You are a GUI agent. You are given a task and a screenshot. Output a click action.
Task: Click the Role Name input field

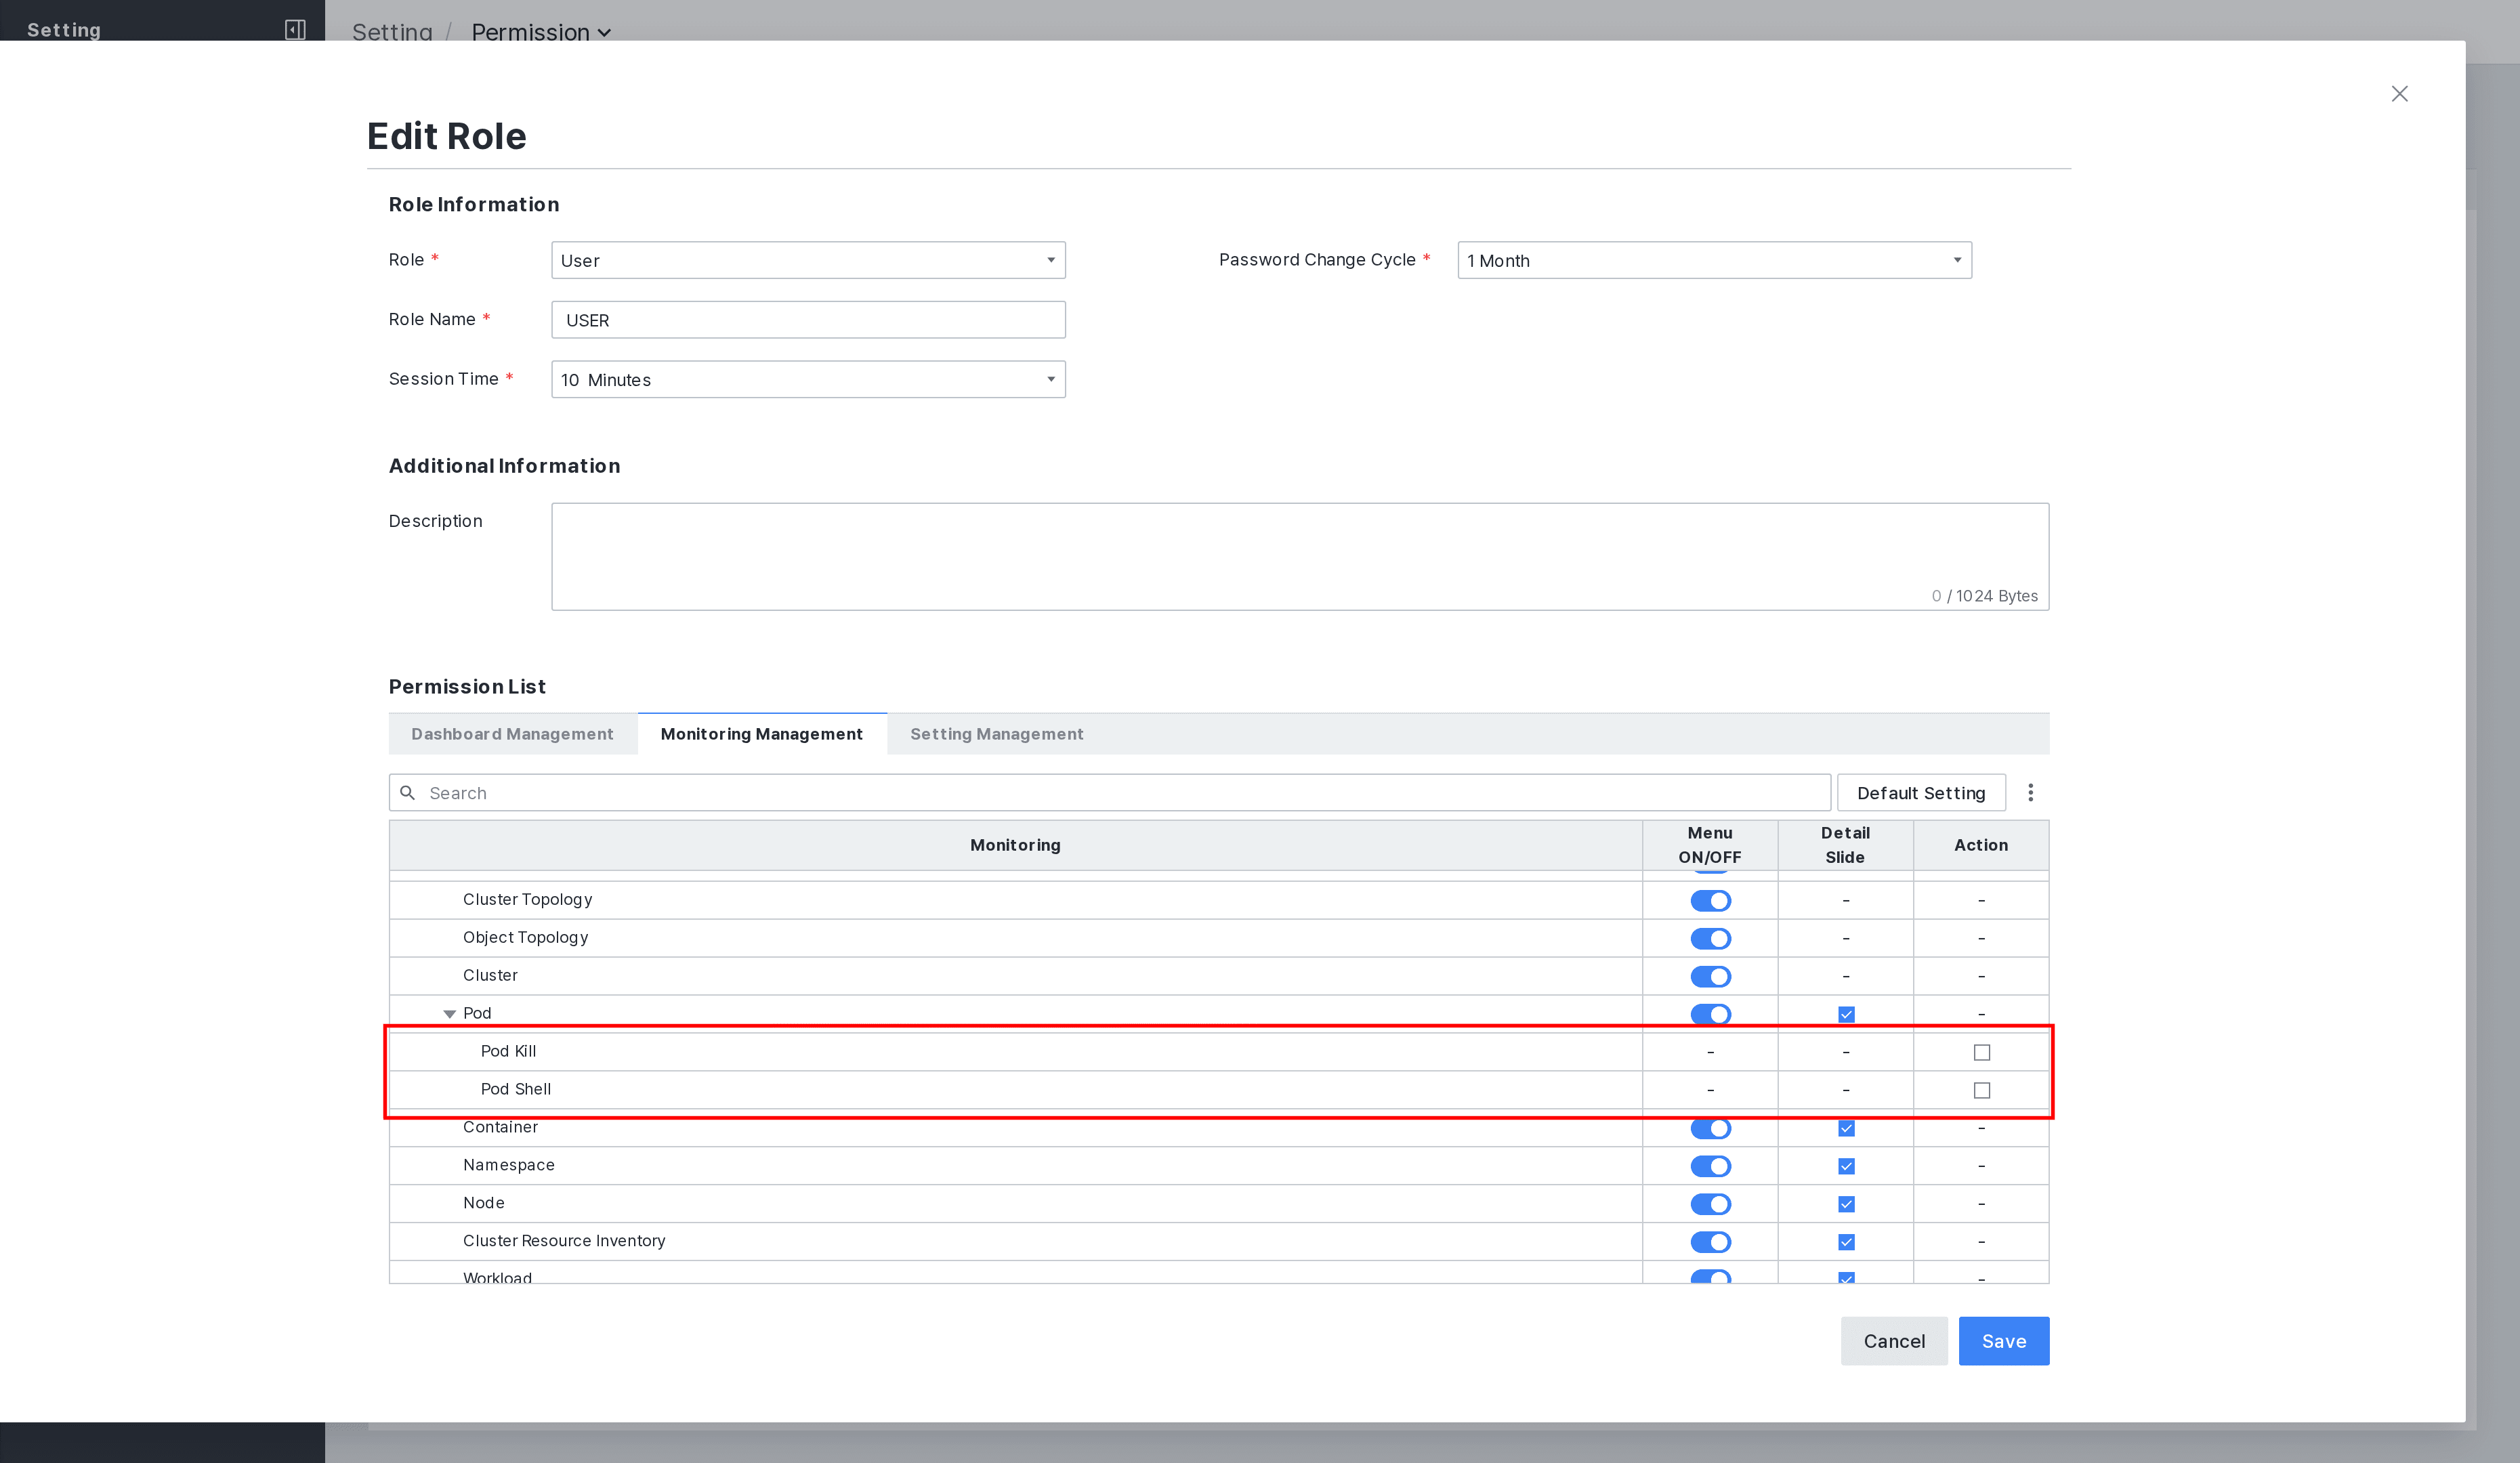point(808,320)
